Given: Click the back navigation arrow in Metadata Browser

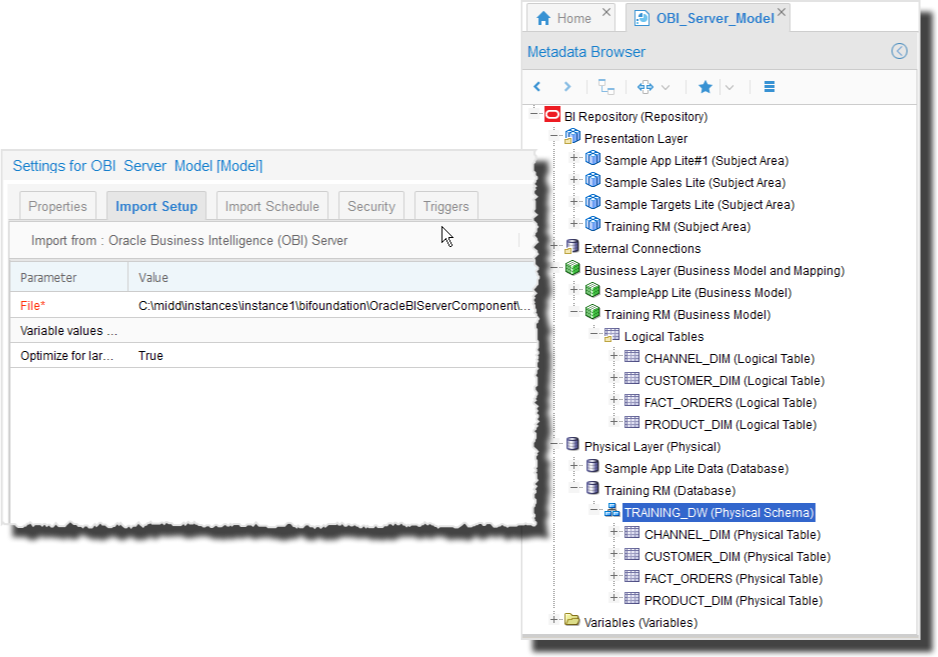Looking at the screenshot, I should 538,87.
